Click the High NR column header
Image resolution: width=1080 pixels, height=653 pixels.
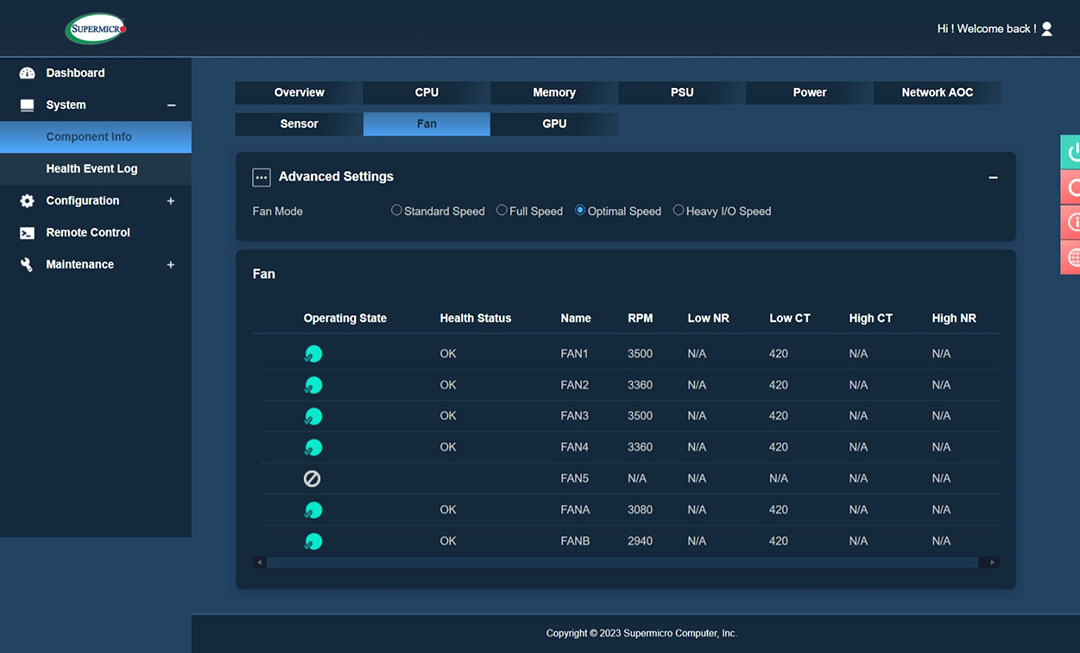tap(954, 318)
